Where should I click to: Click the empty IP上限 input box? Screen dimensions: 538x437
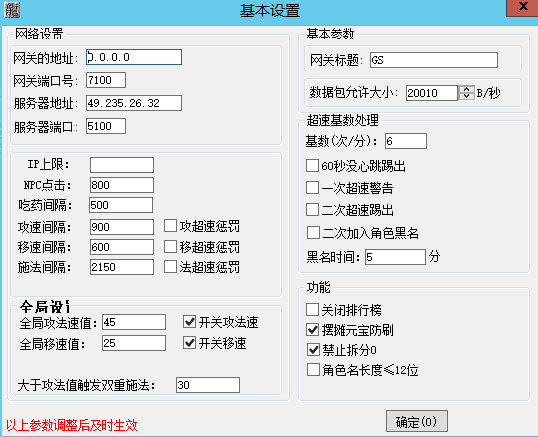[122, 165]
